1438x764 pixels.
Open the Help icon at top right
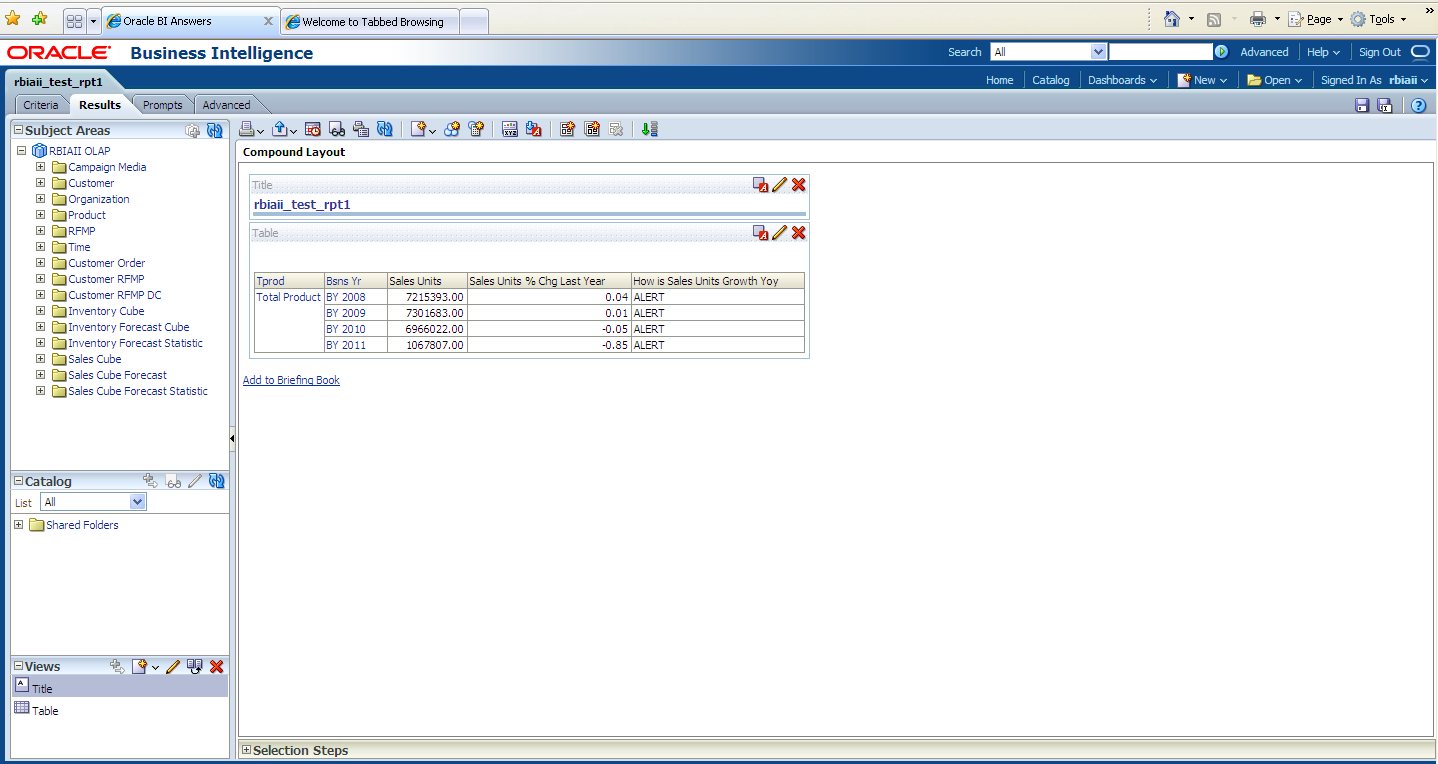point(1418,105)
